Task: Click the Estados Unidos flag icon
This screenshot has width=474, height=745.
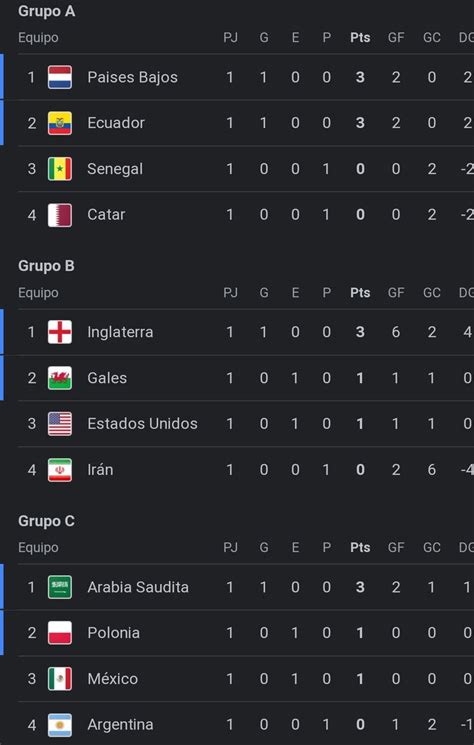Action: (x=60, y=423)
